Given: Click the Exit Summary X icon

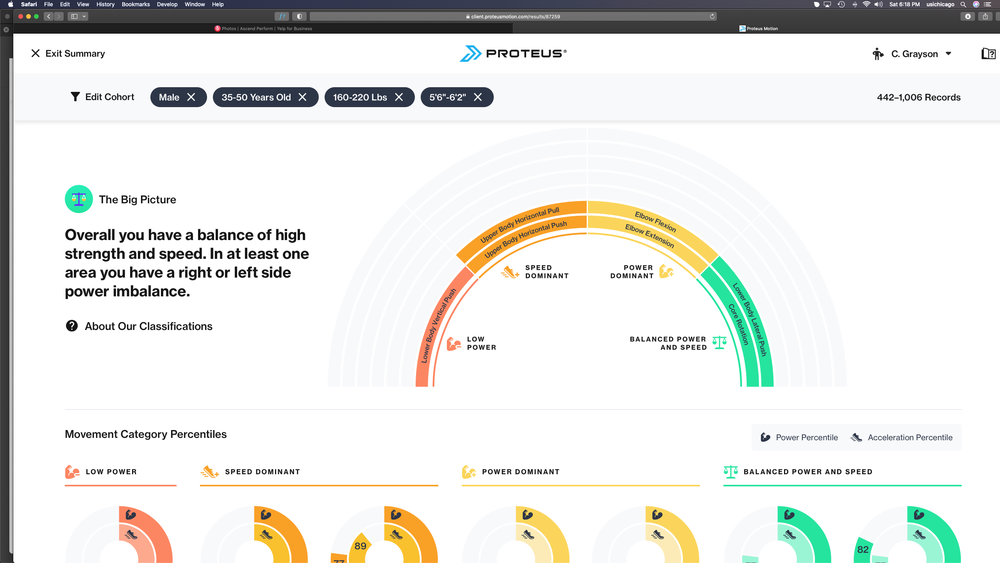Looking at the screenshot, I should [35, 54].
